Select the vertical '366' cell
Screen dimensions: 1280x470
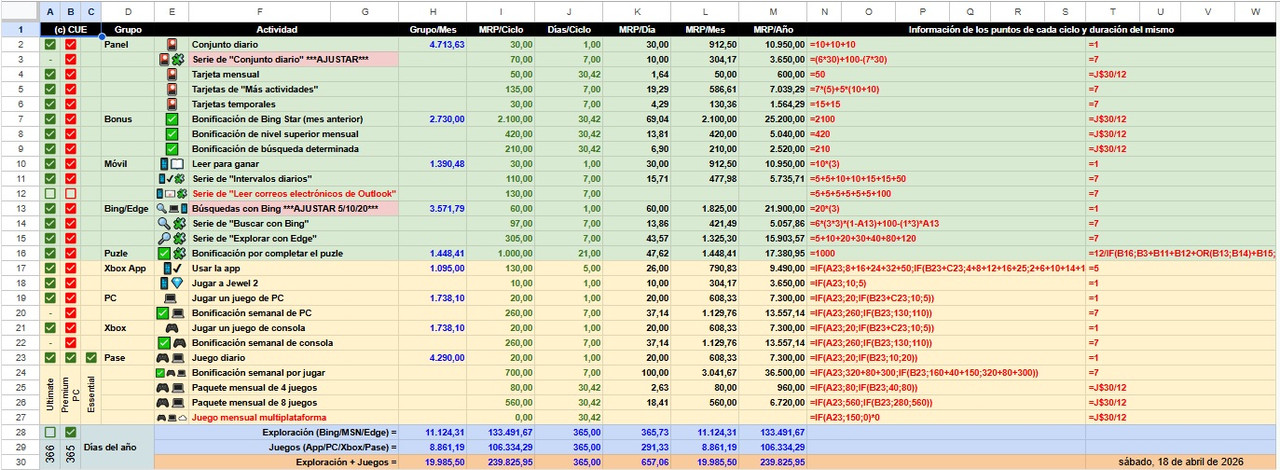(x=50, y=454)
